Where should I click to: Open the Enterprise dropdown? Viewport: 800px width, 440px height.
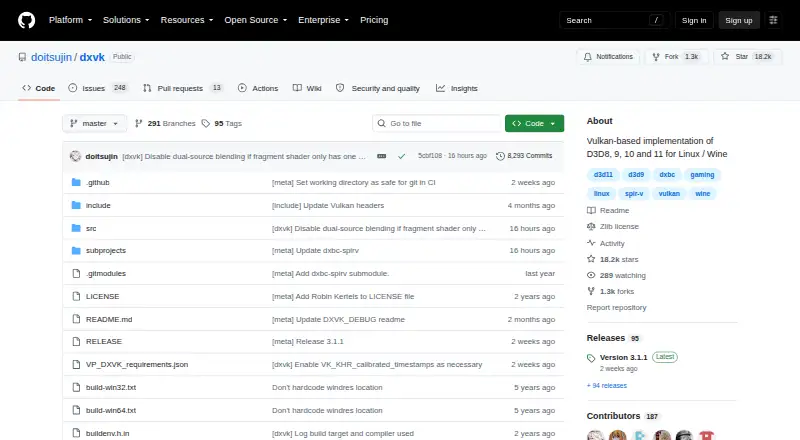click(x=323, y=20)
